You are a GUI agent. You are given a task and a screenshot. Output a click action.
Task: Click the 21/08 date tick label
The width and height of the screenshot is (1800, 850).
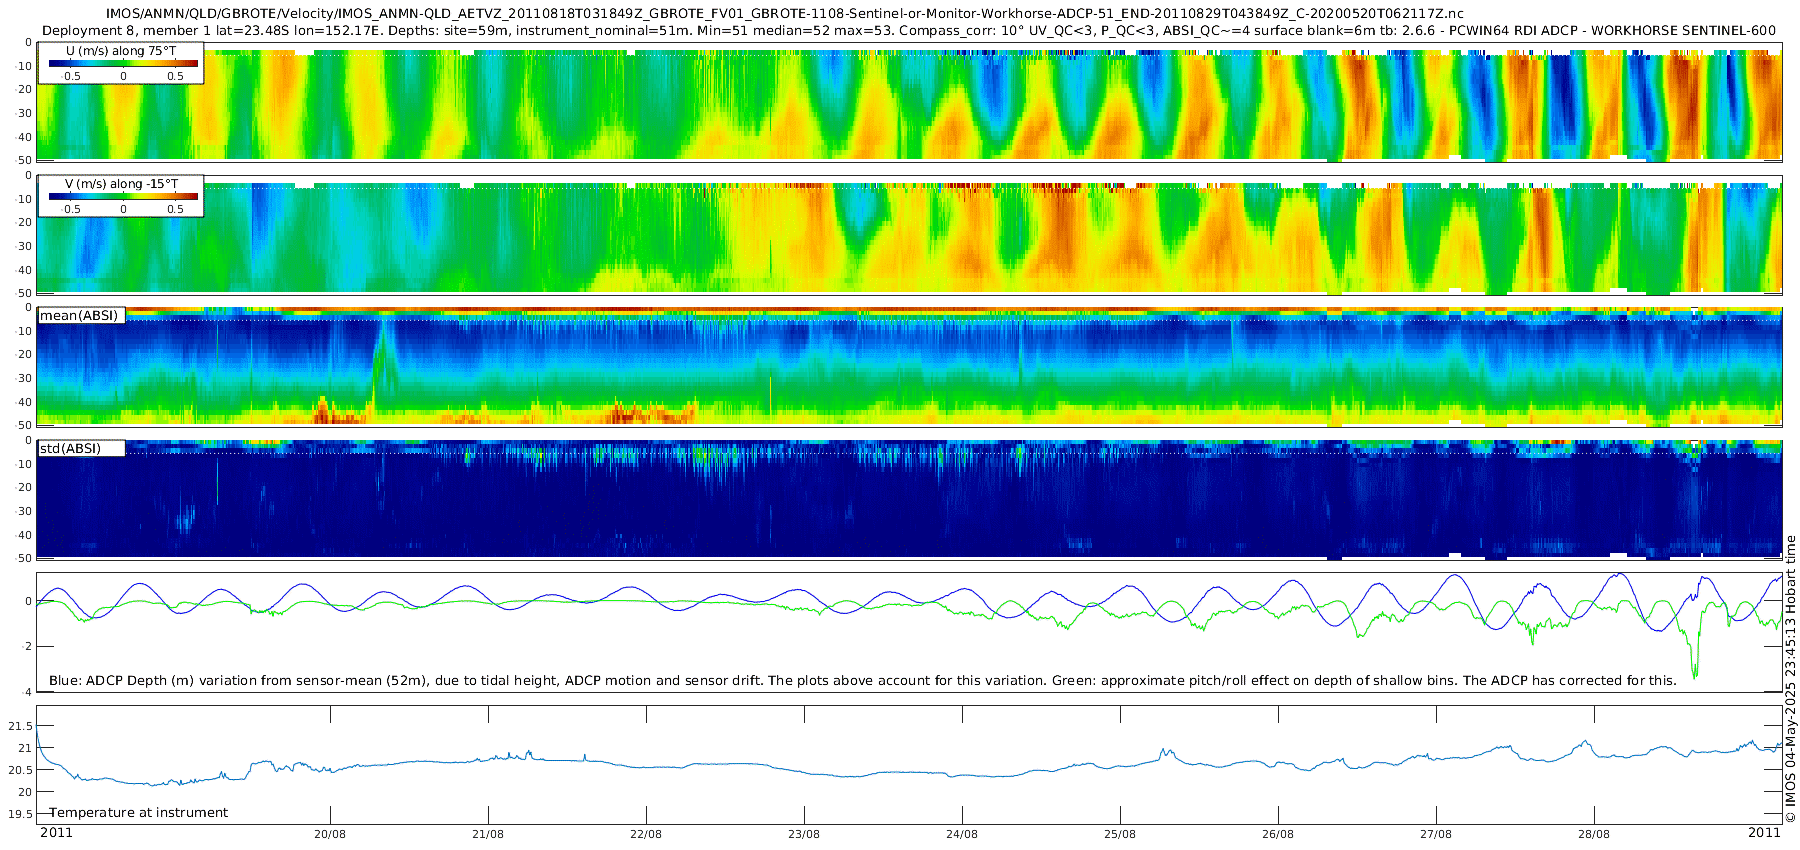tap(488, 834)
